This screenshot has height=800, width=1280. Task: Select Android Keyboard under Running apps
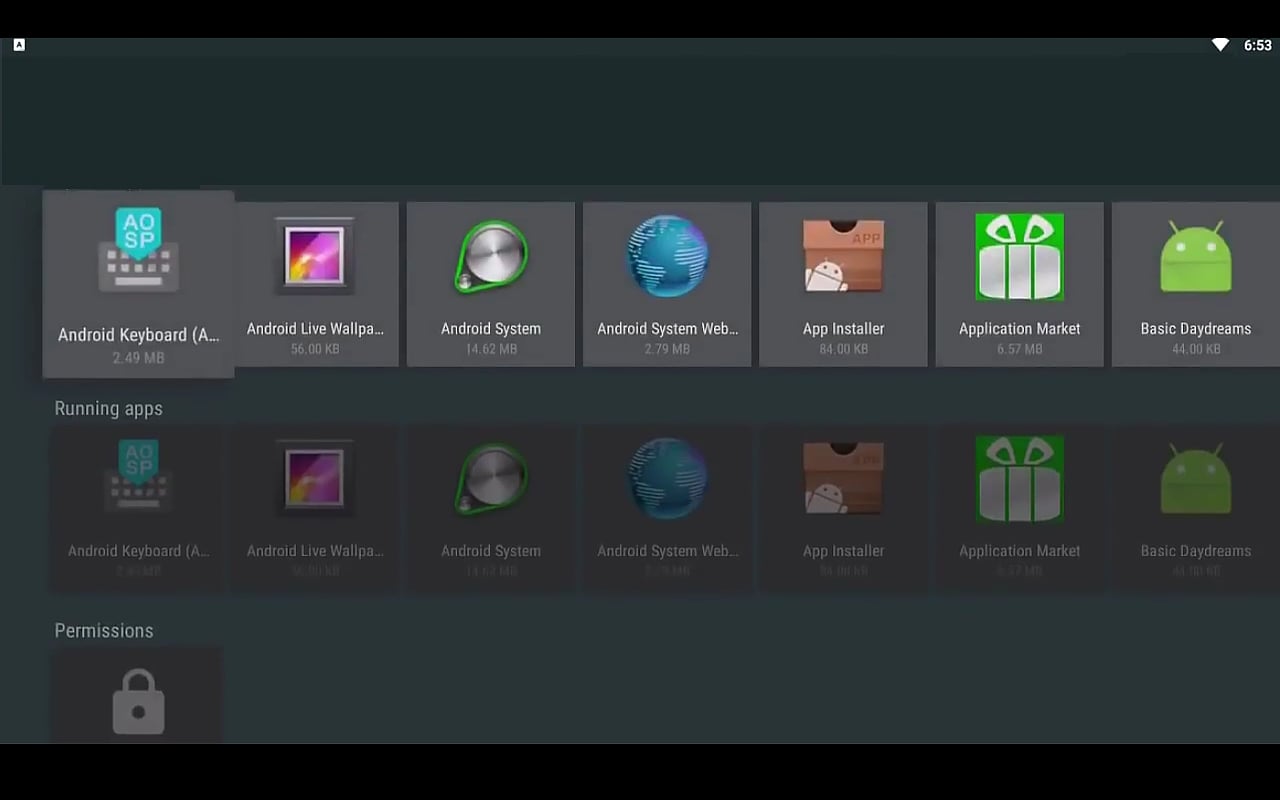coord(138,508)
